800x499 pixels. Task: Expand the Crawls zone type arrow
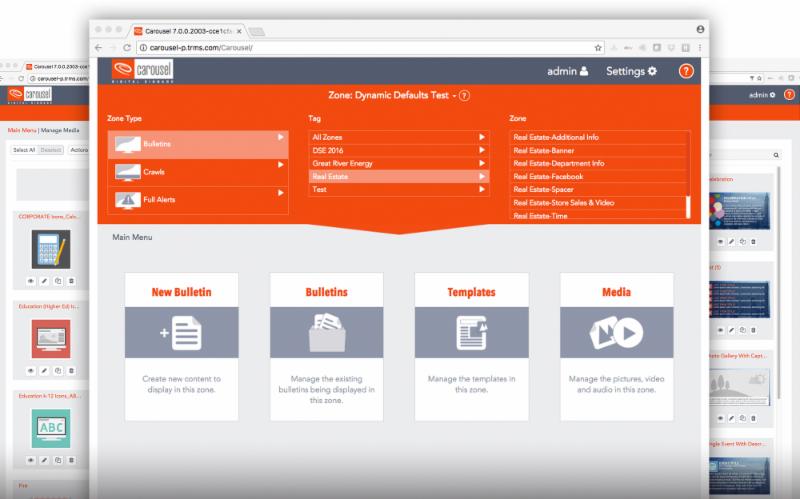(x=280, y=165)
